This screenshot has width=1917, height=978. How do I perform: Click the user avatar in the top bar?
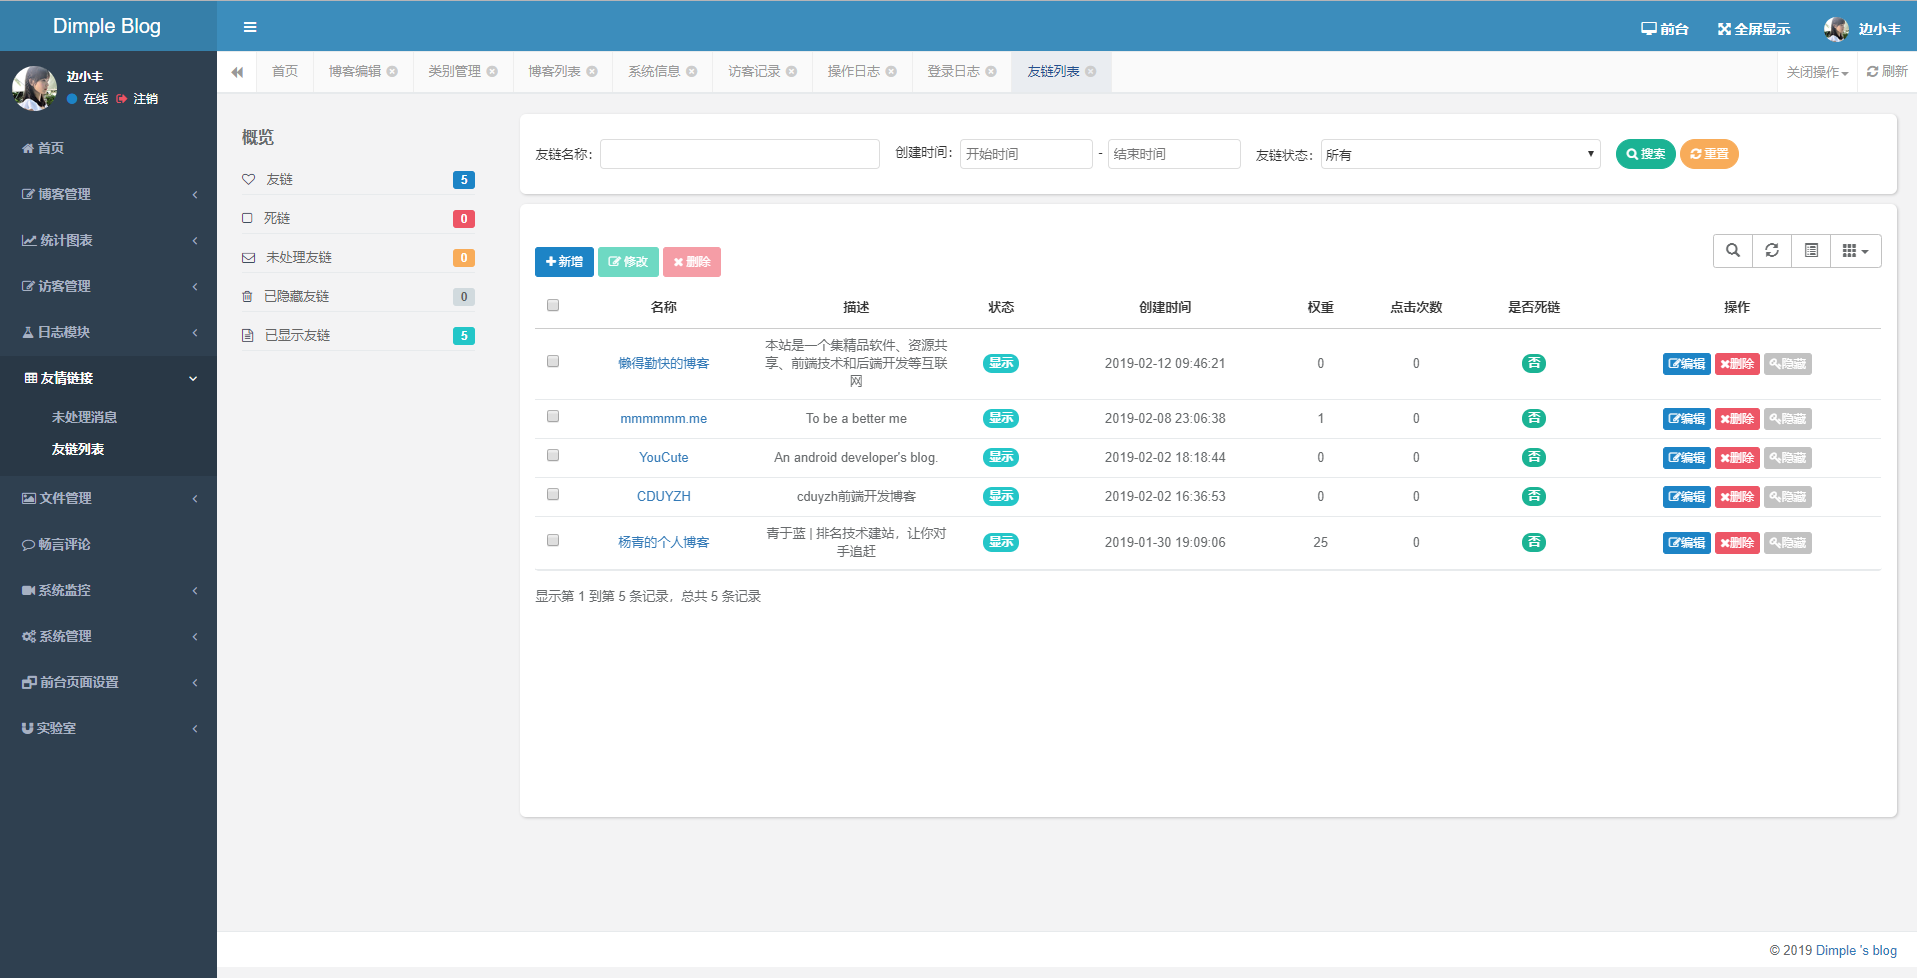[1836, 29]
